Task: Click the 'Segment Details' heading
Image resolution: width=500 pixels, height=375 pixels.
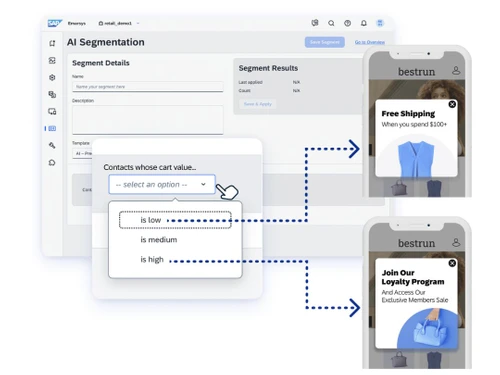Action: point(101,63)
